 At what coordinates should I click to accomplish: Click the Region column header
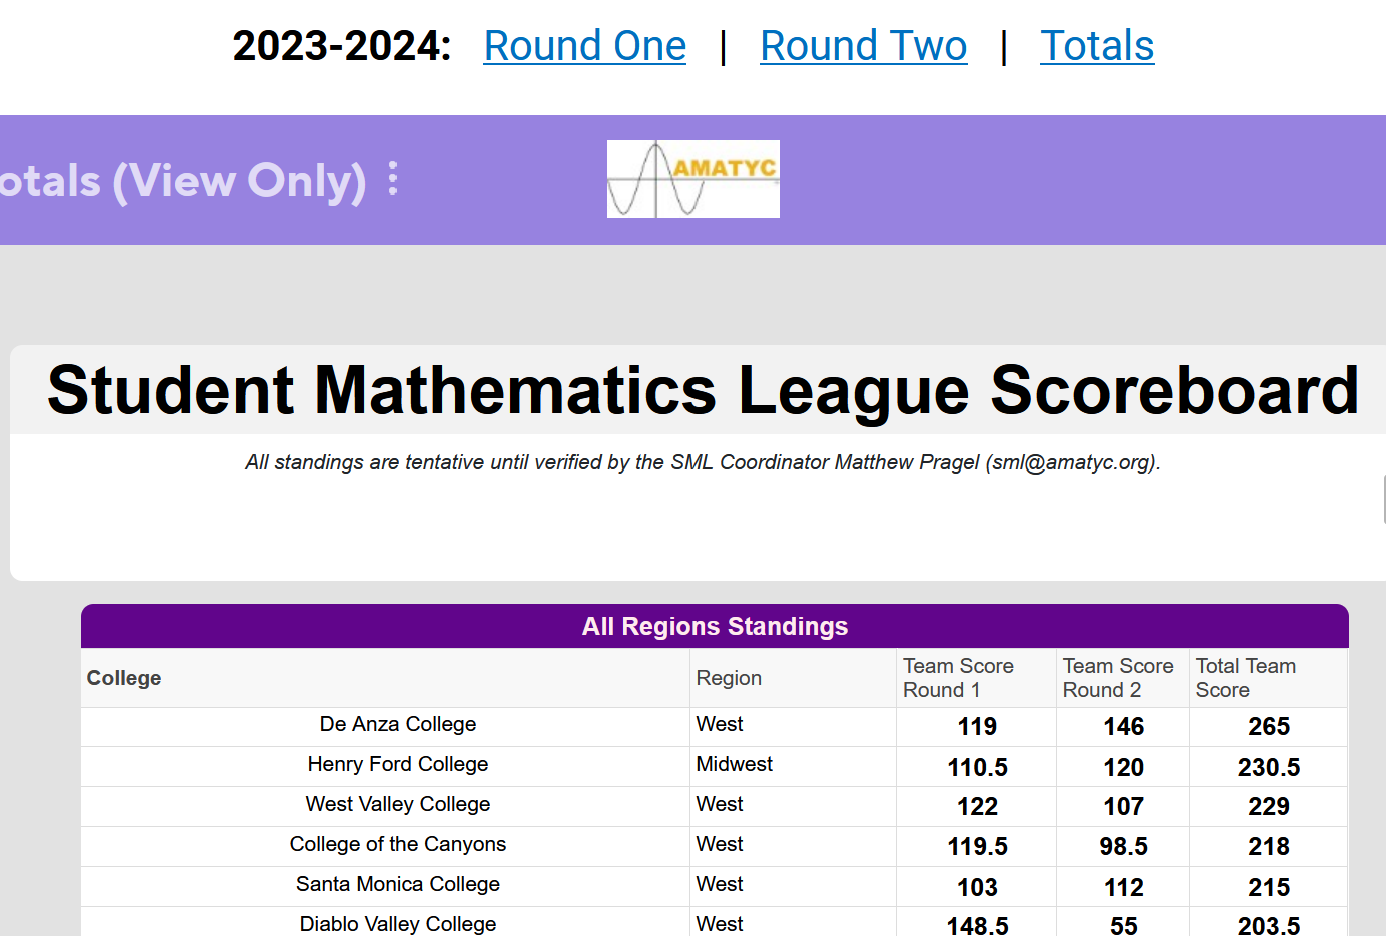pos(729,678)
